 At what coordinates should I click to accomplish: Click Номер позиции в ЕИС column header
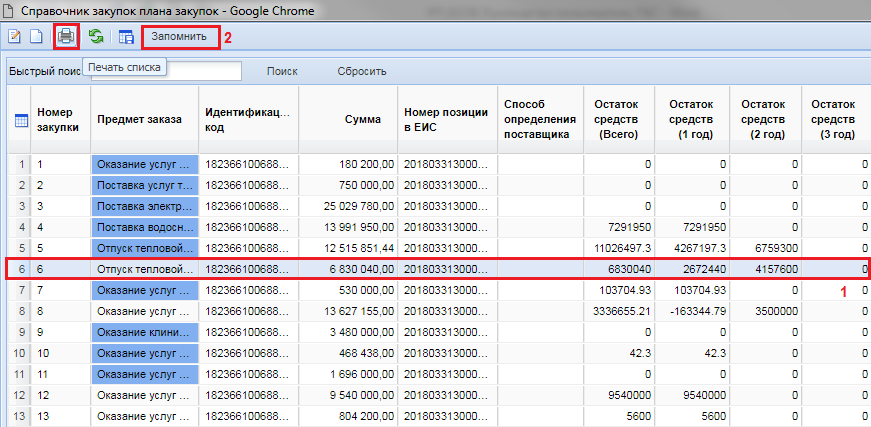[x=446, y=120]
